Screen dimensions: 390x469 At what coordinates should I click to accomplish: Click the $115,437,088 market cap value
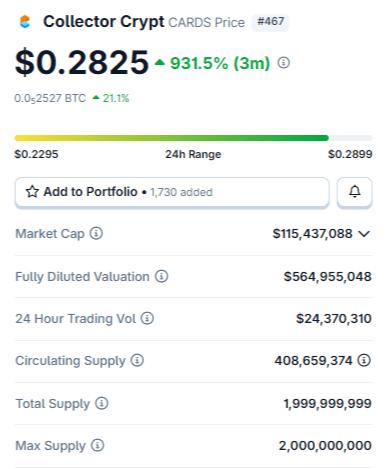pyautogui.click(x=312, y=234)
